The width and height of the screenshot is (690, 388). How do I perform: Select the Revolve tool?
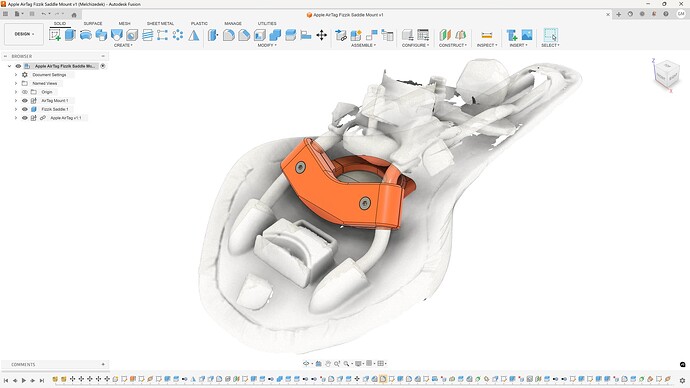point(86,35)
